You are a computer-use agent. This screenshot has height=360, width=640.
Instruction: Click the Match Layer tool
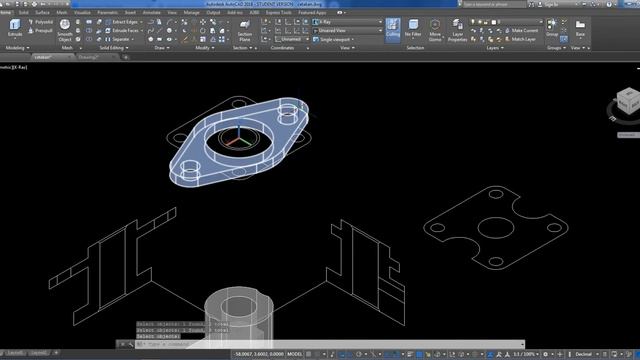click(x=520, y=40)
